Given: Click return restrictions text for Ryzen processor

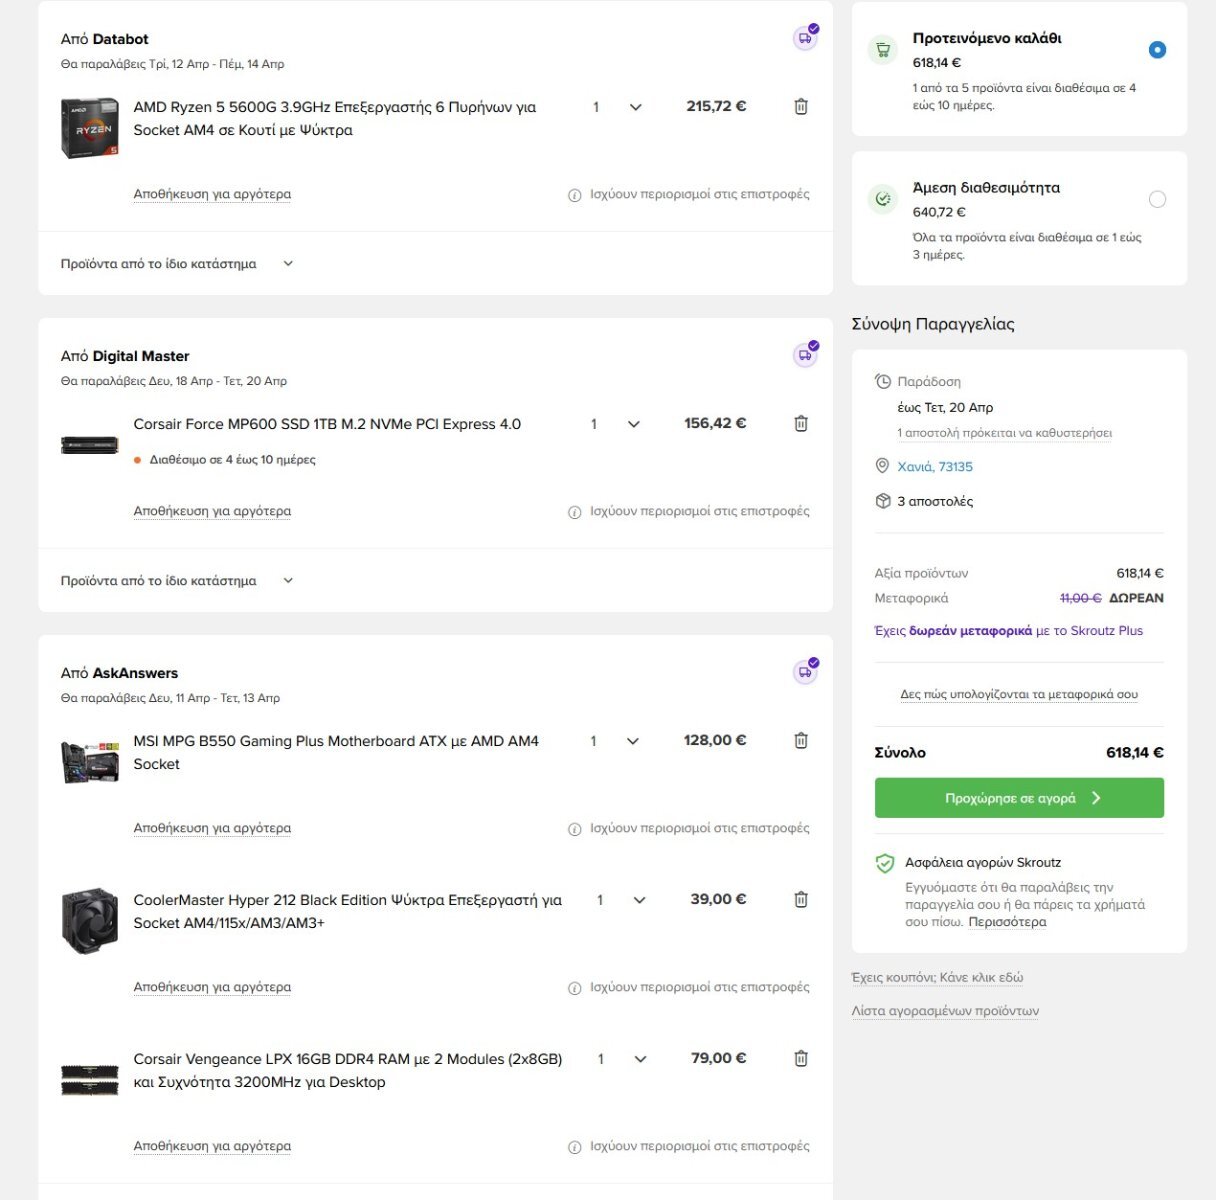Looking at the screenshot, I should pos(700,194).
